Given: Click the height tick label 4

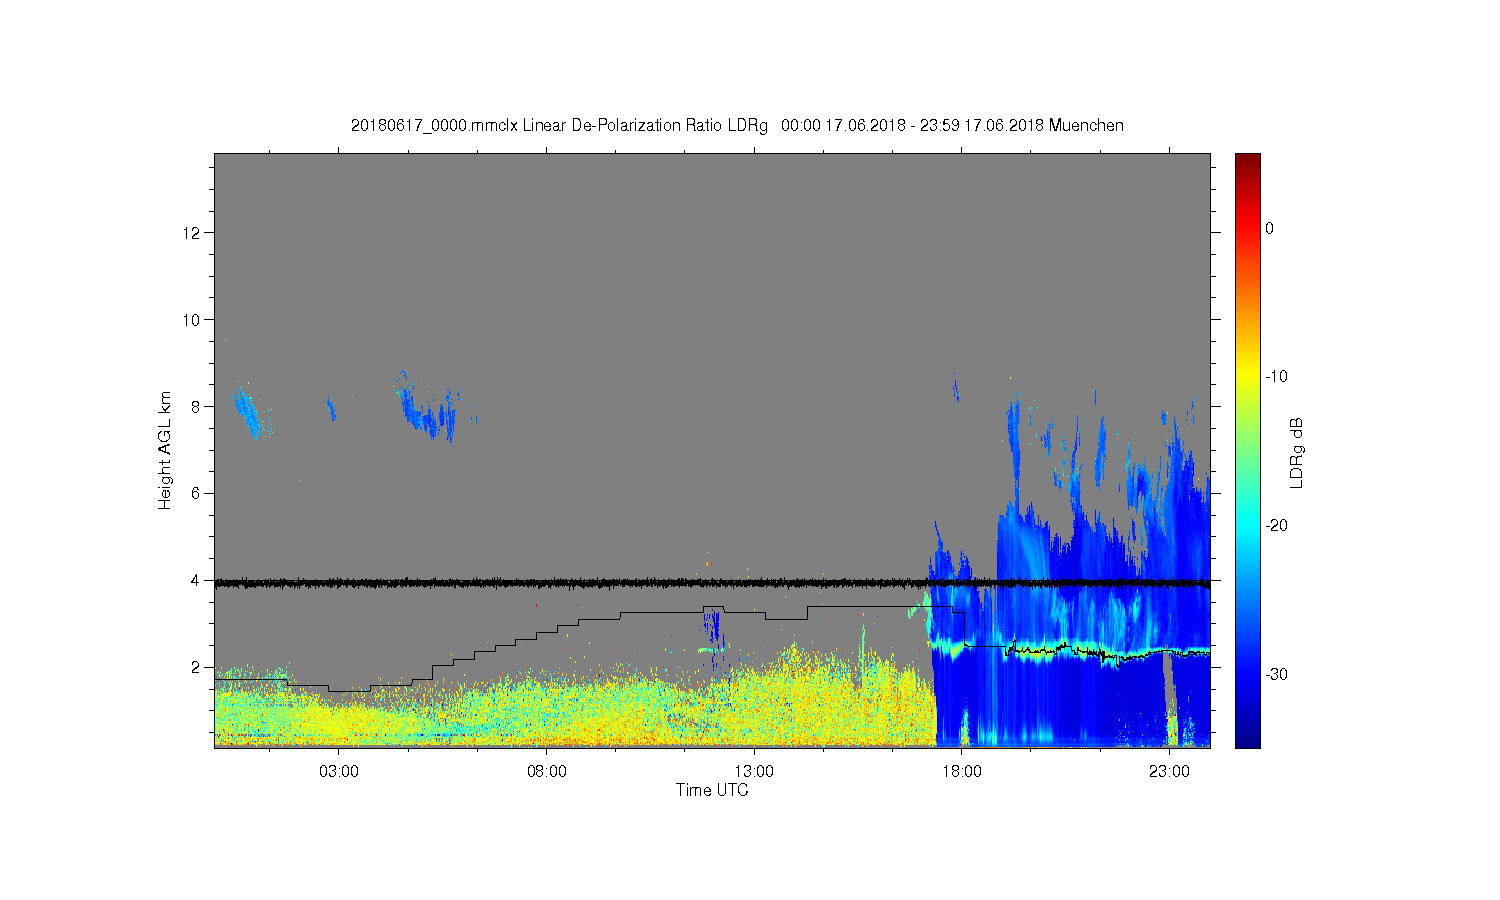Looking at the screenshot, I should tap(197, 581).
